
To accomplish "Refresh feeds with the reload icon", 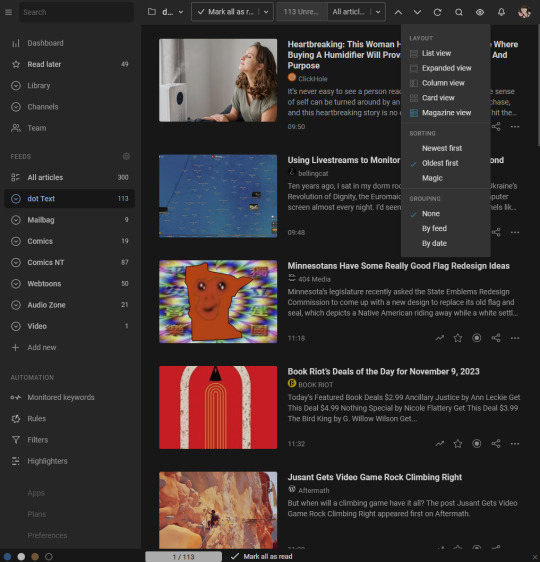I will 437,12.
